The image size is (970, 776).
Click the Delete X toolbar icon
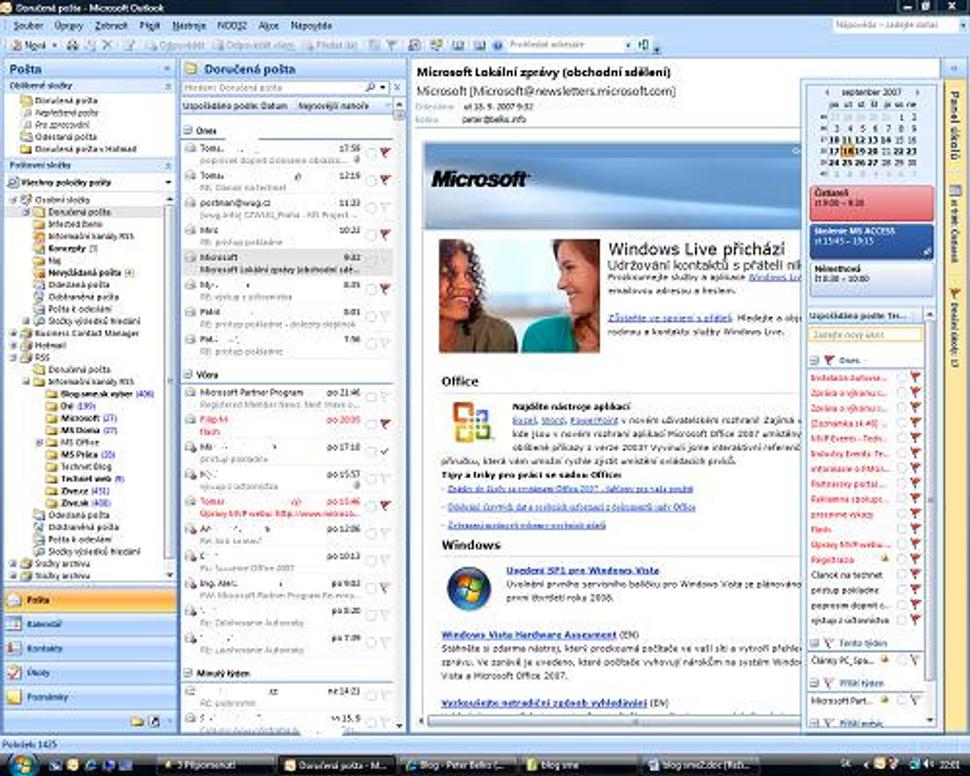(x=107, y=45)
